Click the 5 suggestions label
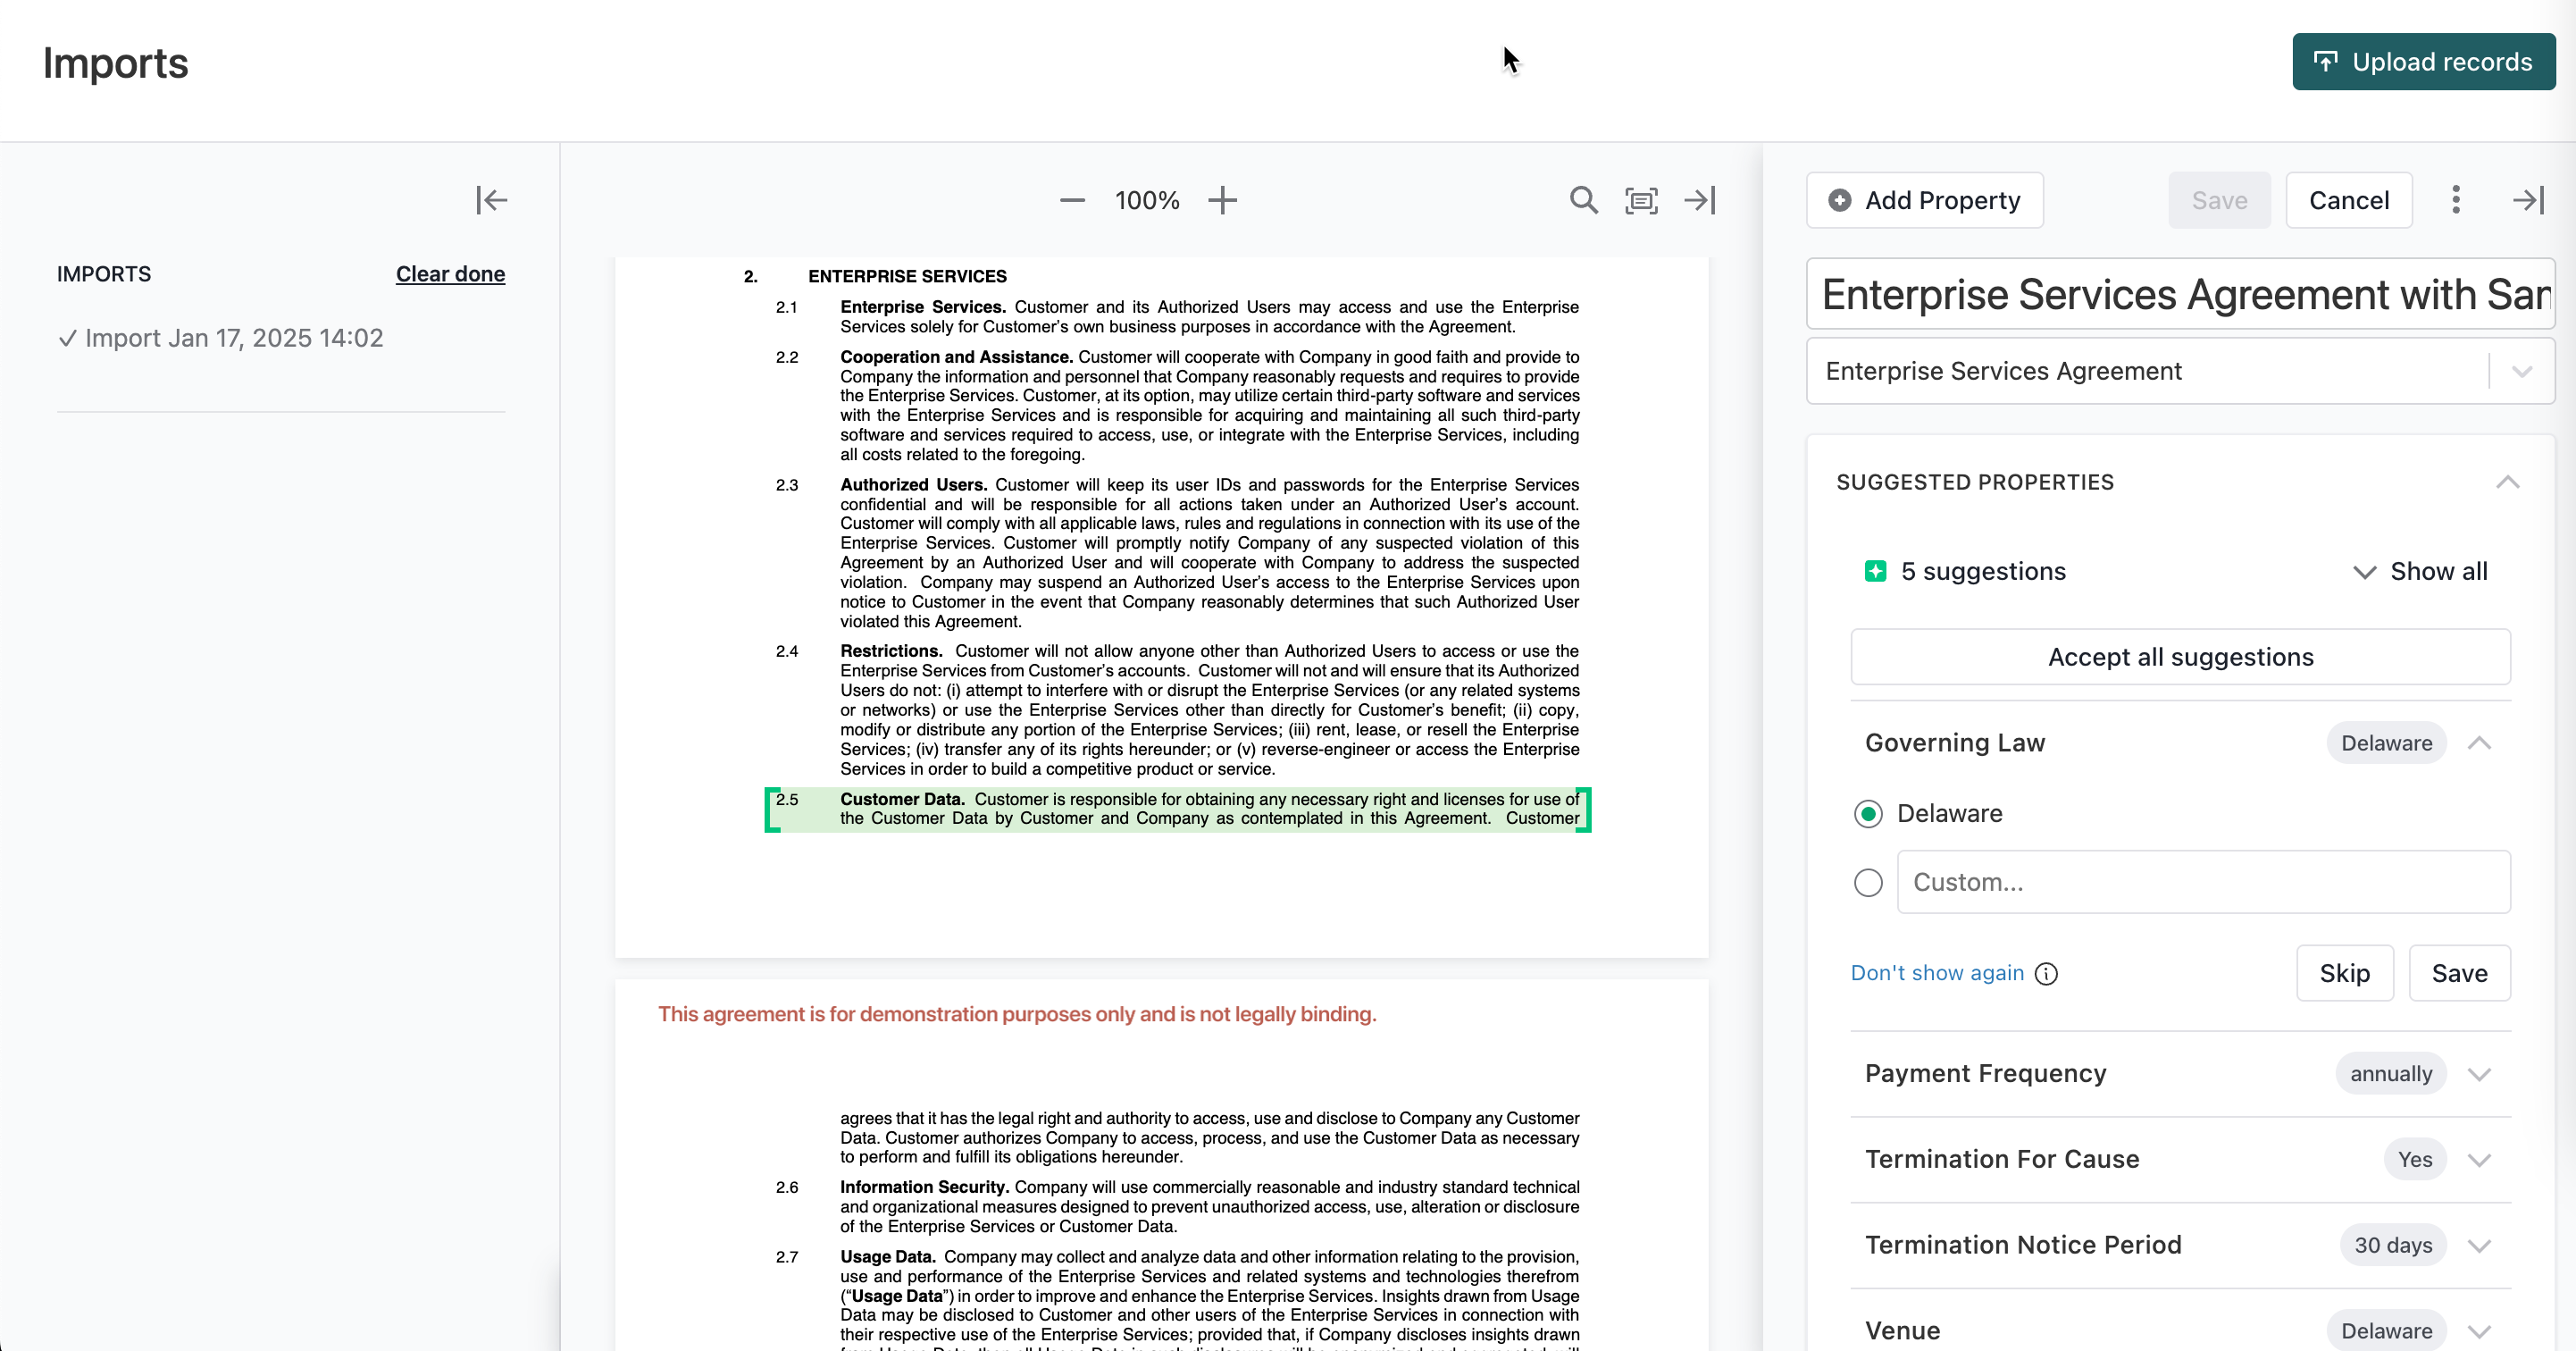 point(1983,571)
